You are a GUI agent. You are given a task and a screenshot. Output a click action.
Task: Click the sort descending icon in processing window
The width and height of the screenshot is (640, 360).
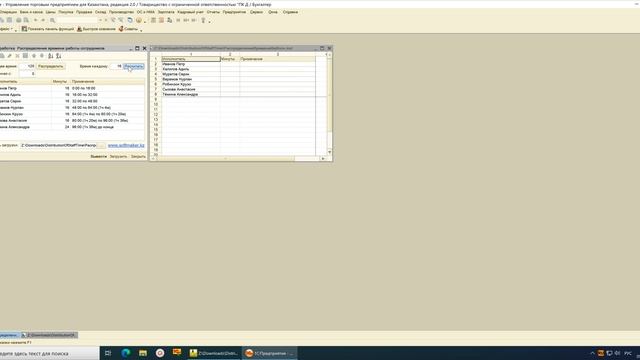(58, 56)
